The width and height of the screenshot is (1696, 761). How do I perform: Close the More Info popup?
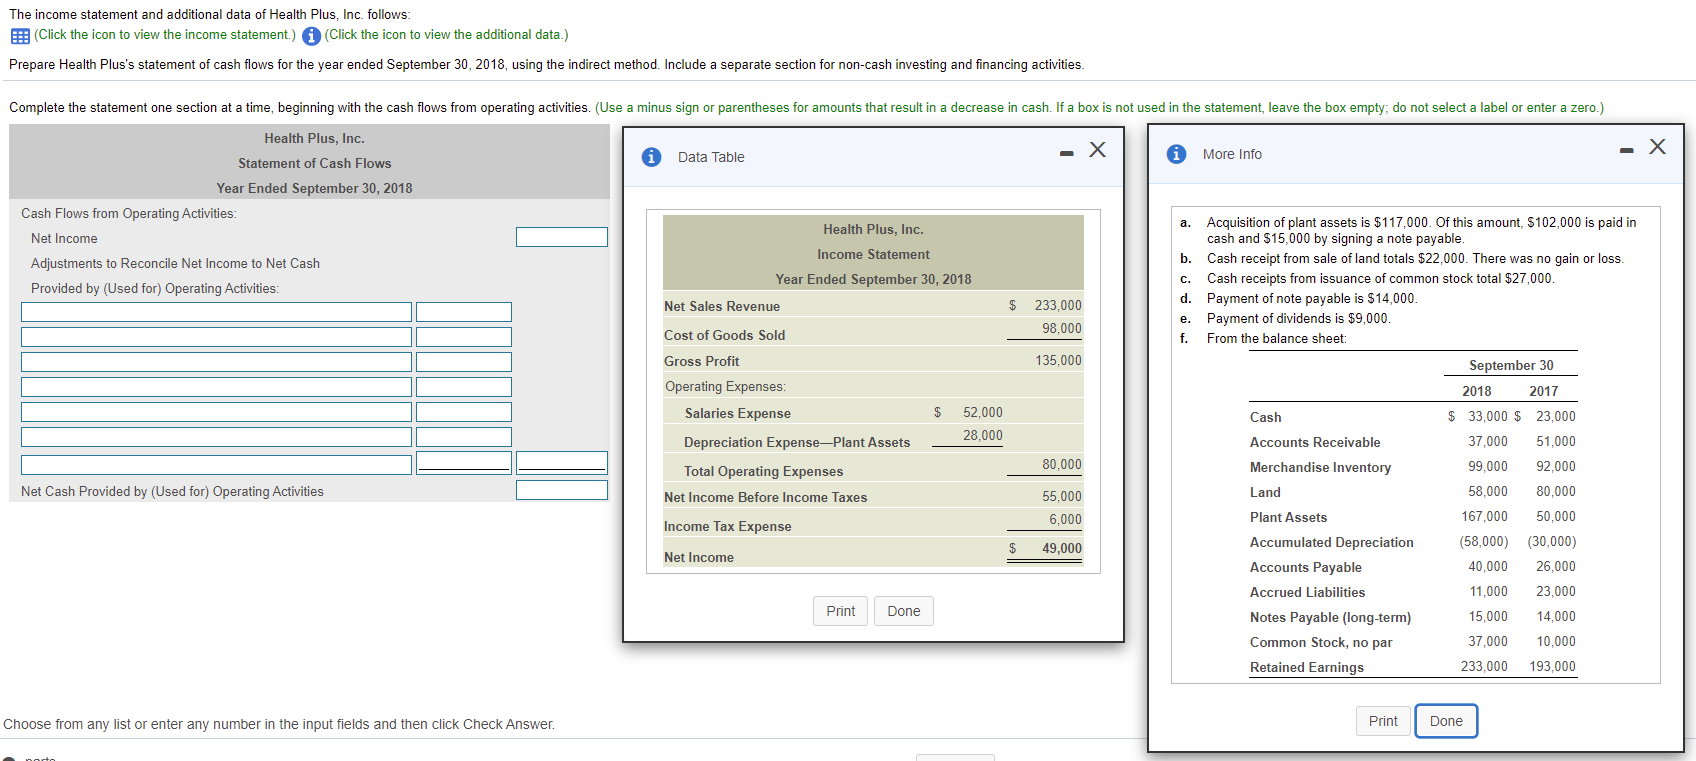[x=1657, y=147]
